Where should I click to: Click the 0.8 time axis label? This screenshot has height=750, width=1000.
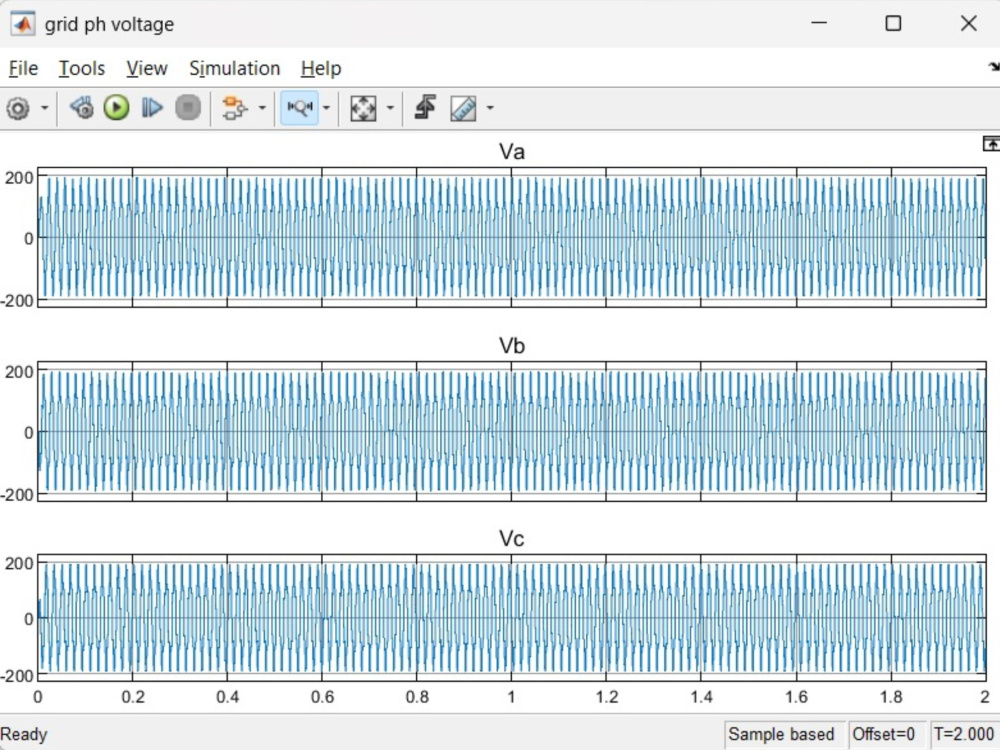pyautogui.click(x=417, y=697)
